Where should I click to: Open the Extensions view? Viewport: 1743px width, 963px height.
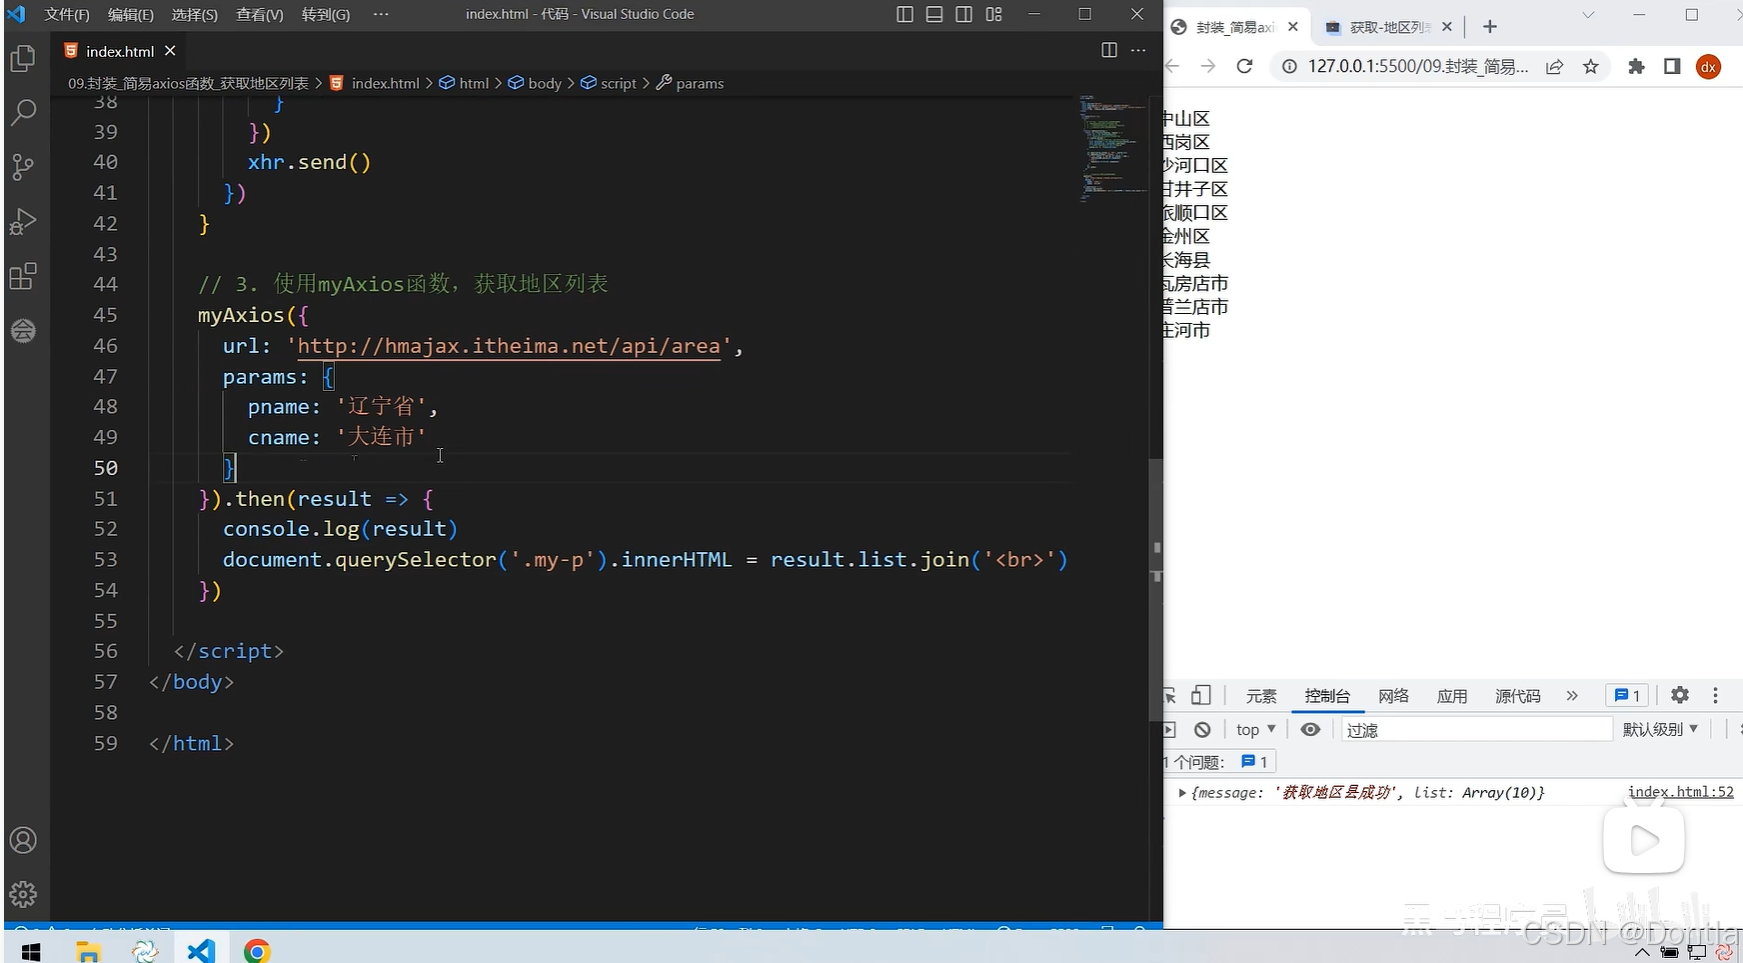coord(23,276)
